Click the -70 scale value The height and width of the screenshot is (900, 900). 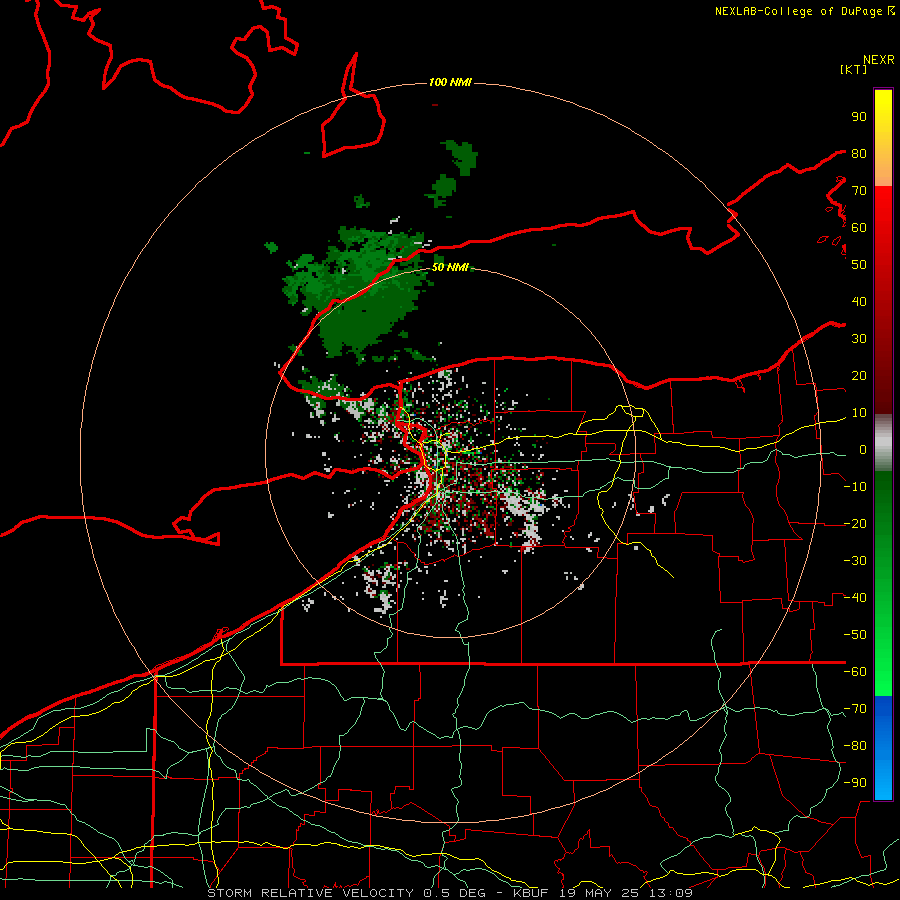855,709
